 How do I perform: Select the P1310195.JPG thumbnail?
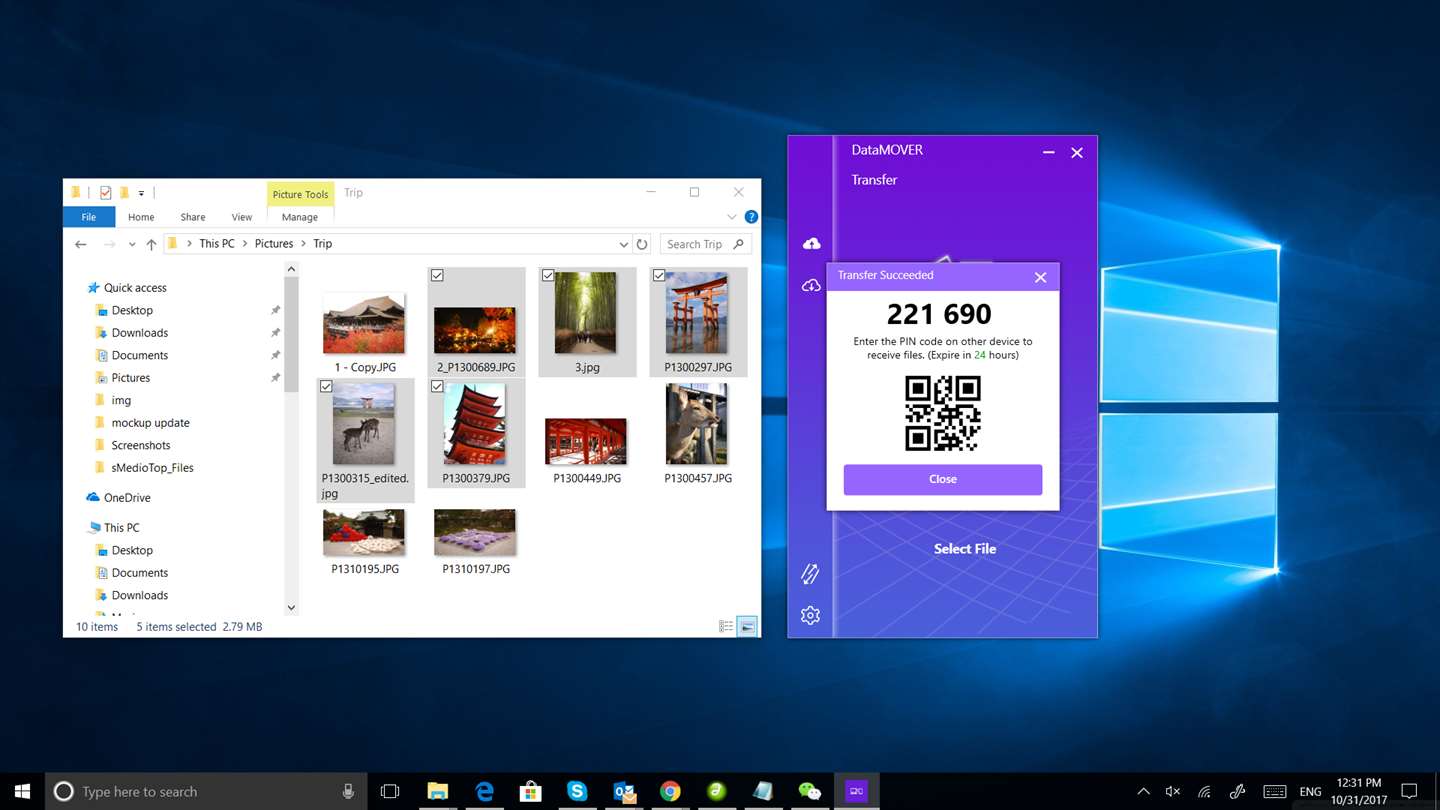(x=364, y=532)
